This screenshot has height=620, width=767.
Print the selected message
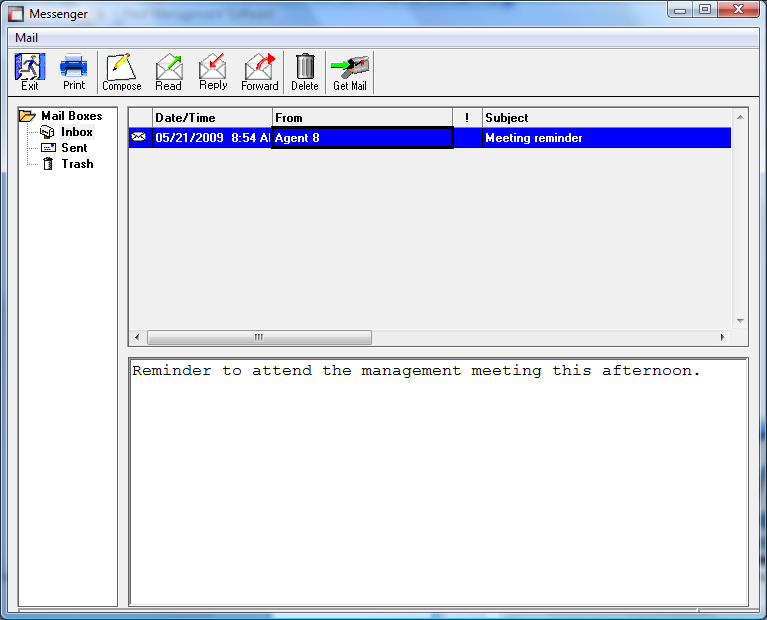tap(74, 71)
